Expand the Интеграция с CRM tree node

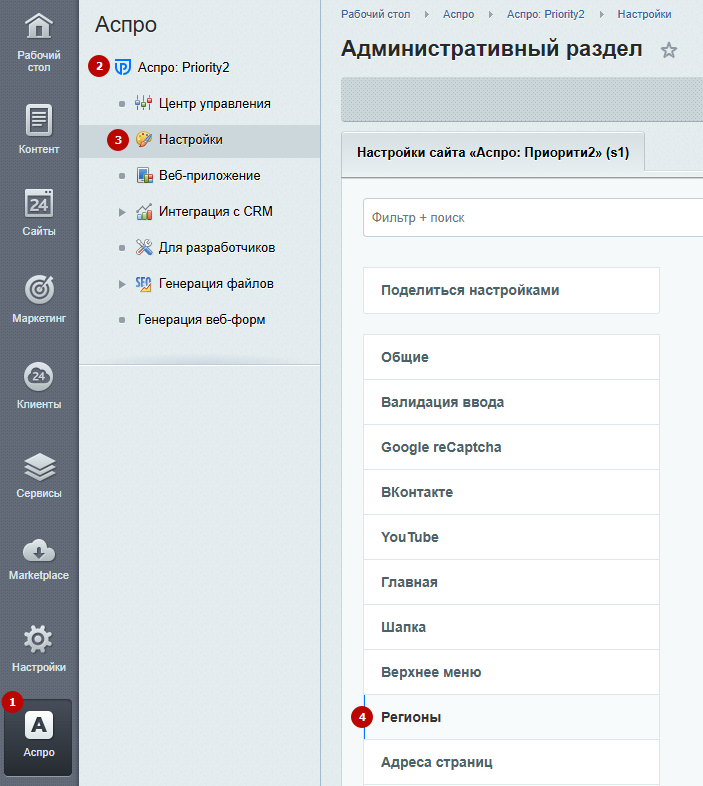(x=122, y=212)
